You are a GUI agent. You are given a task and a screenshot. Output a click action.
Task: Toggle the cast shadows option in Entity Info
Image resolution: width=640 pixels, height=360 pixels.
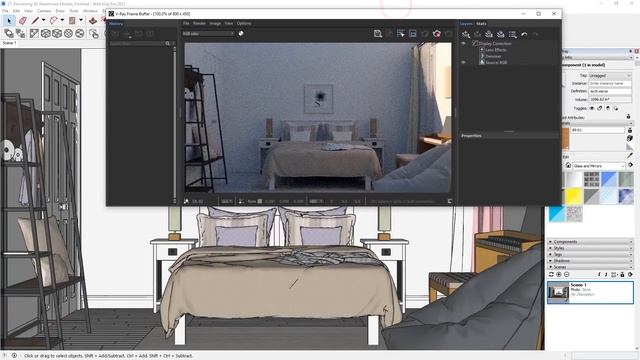pyautogui.click(x=616, y=108)
